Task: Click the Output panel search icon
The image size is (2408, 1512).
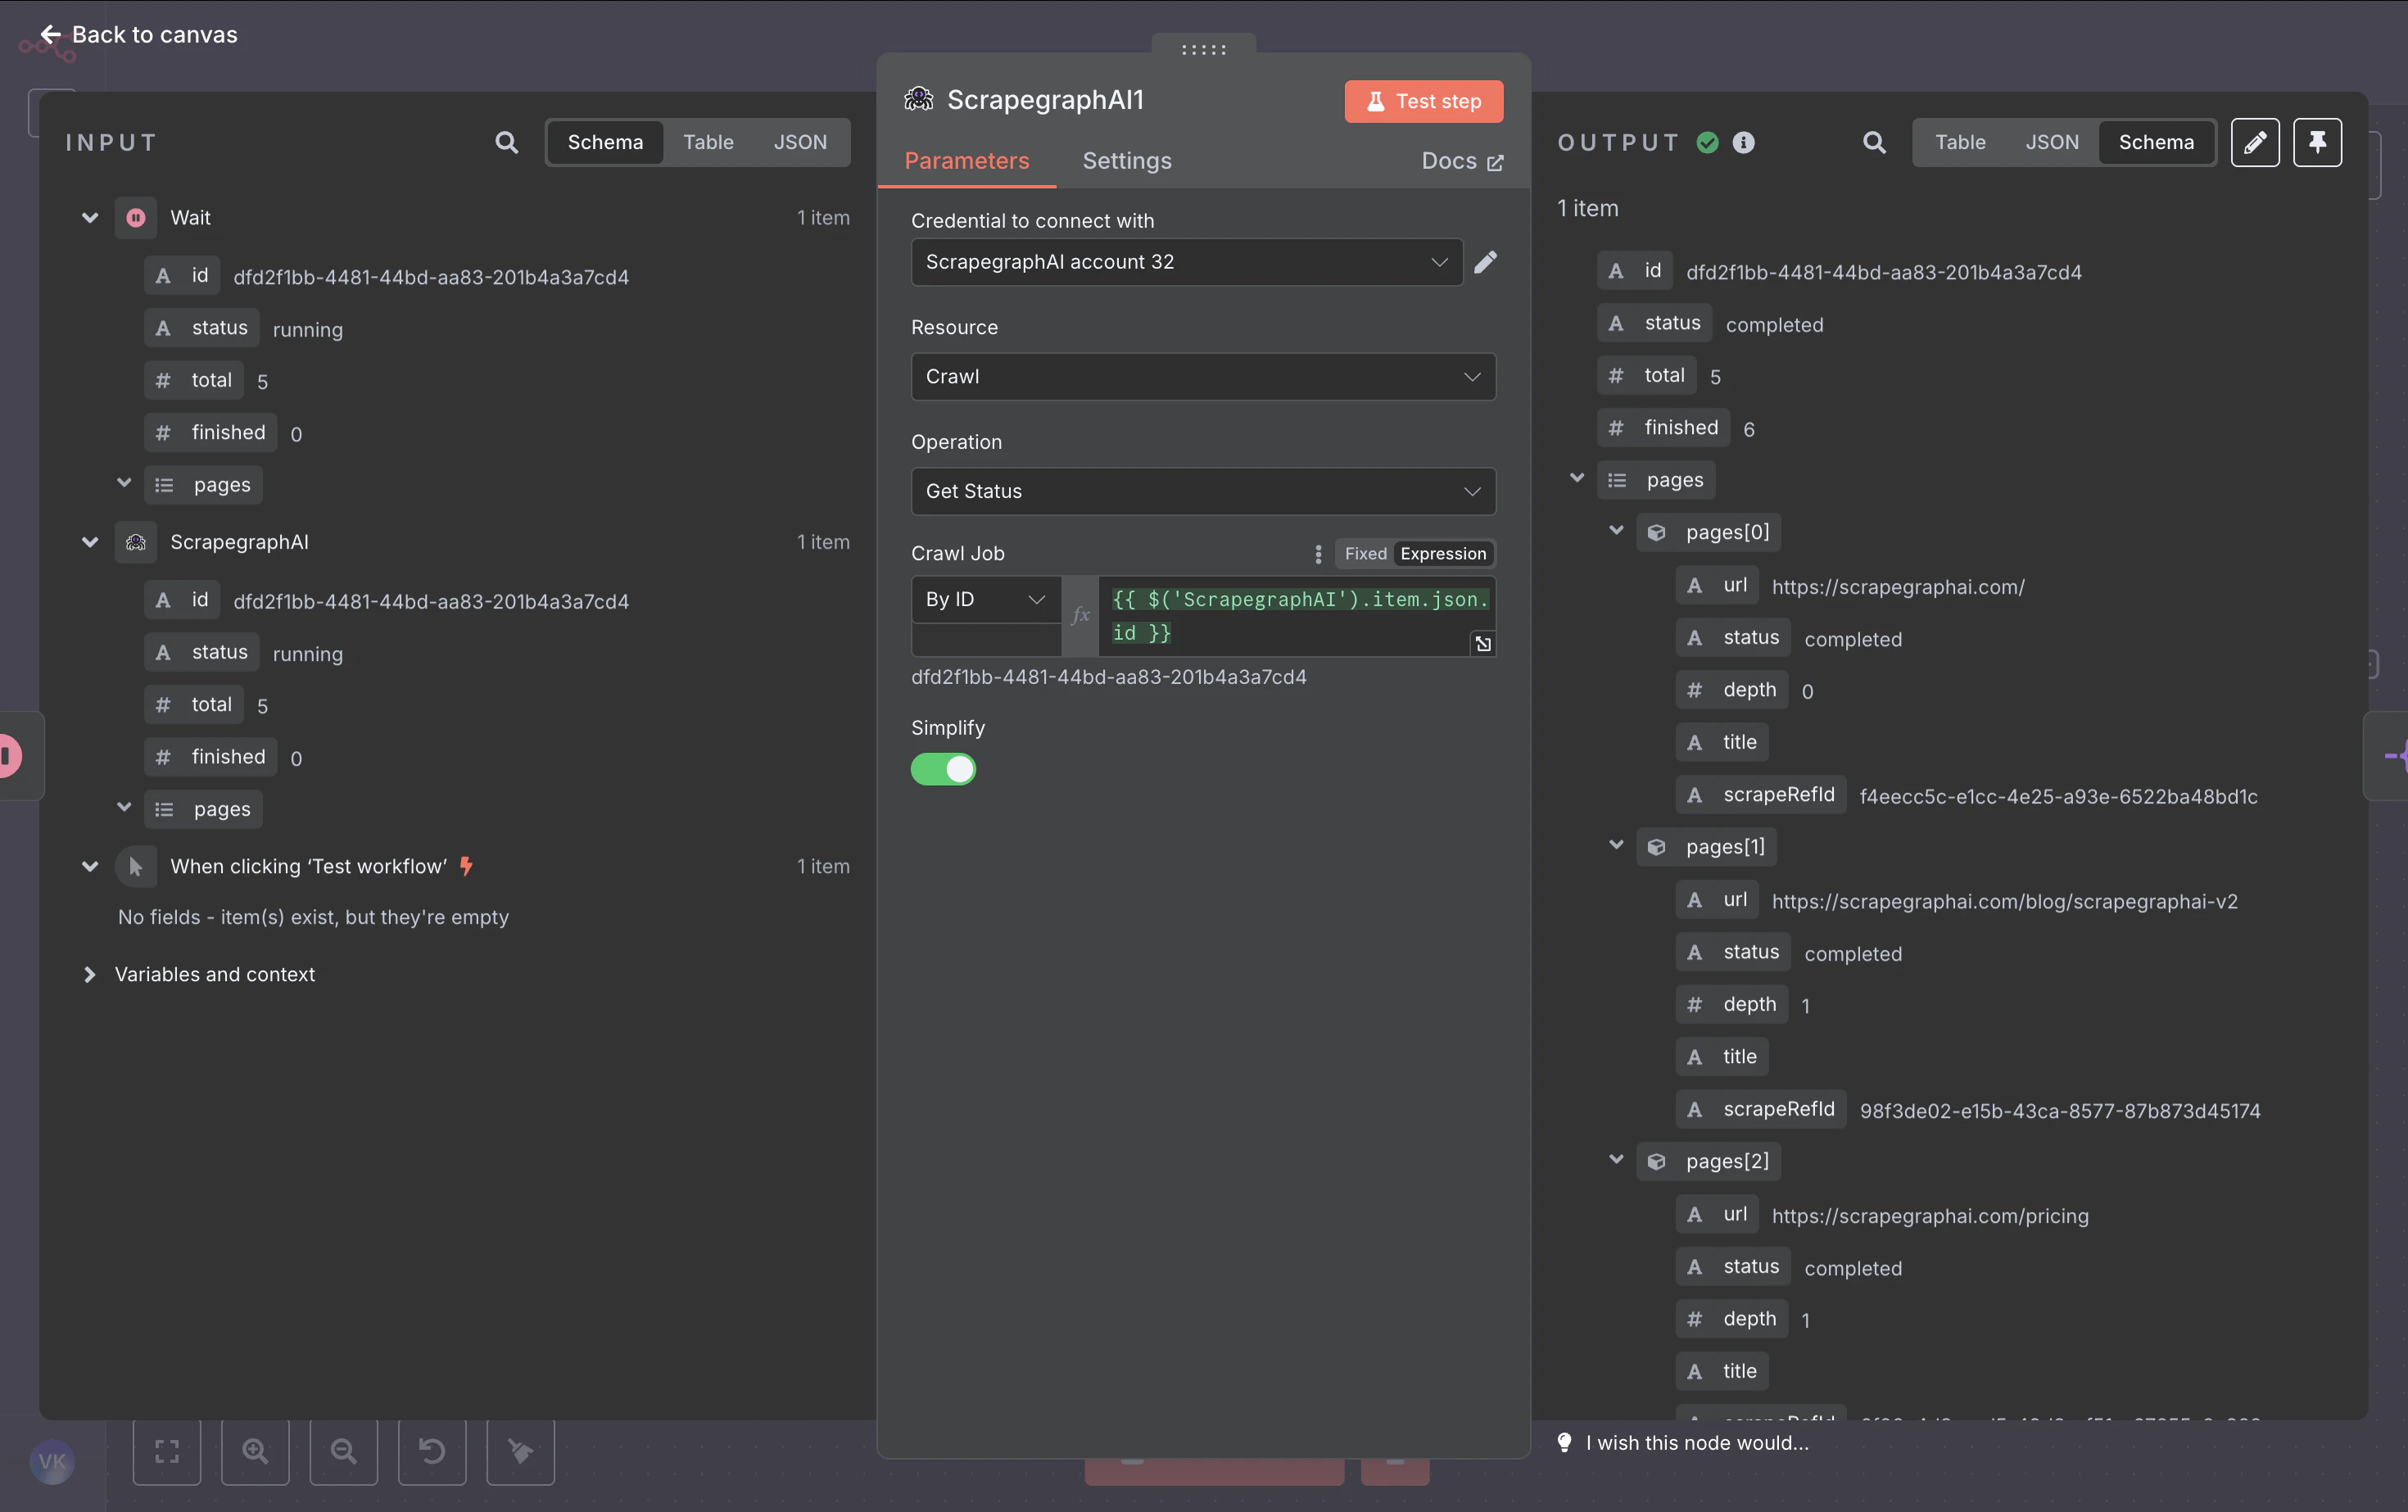Action: click(x=1874, y=142)
